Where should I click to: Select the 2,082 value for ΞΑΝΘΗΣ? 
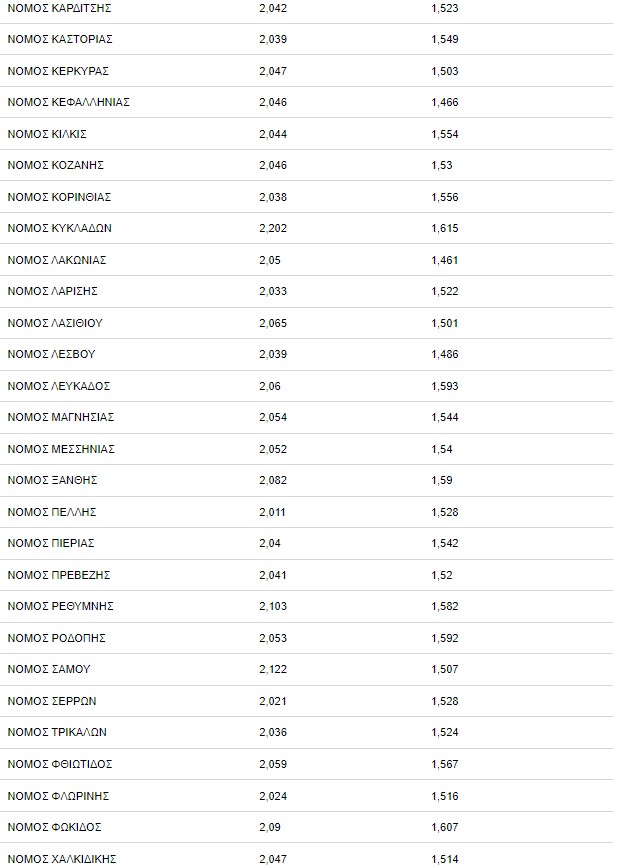click(x=273, y=480)
